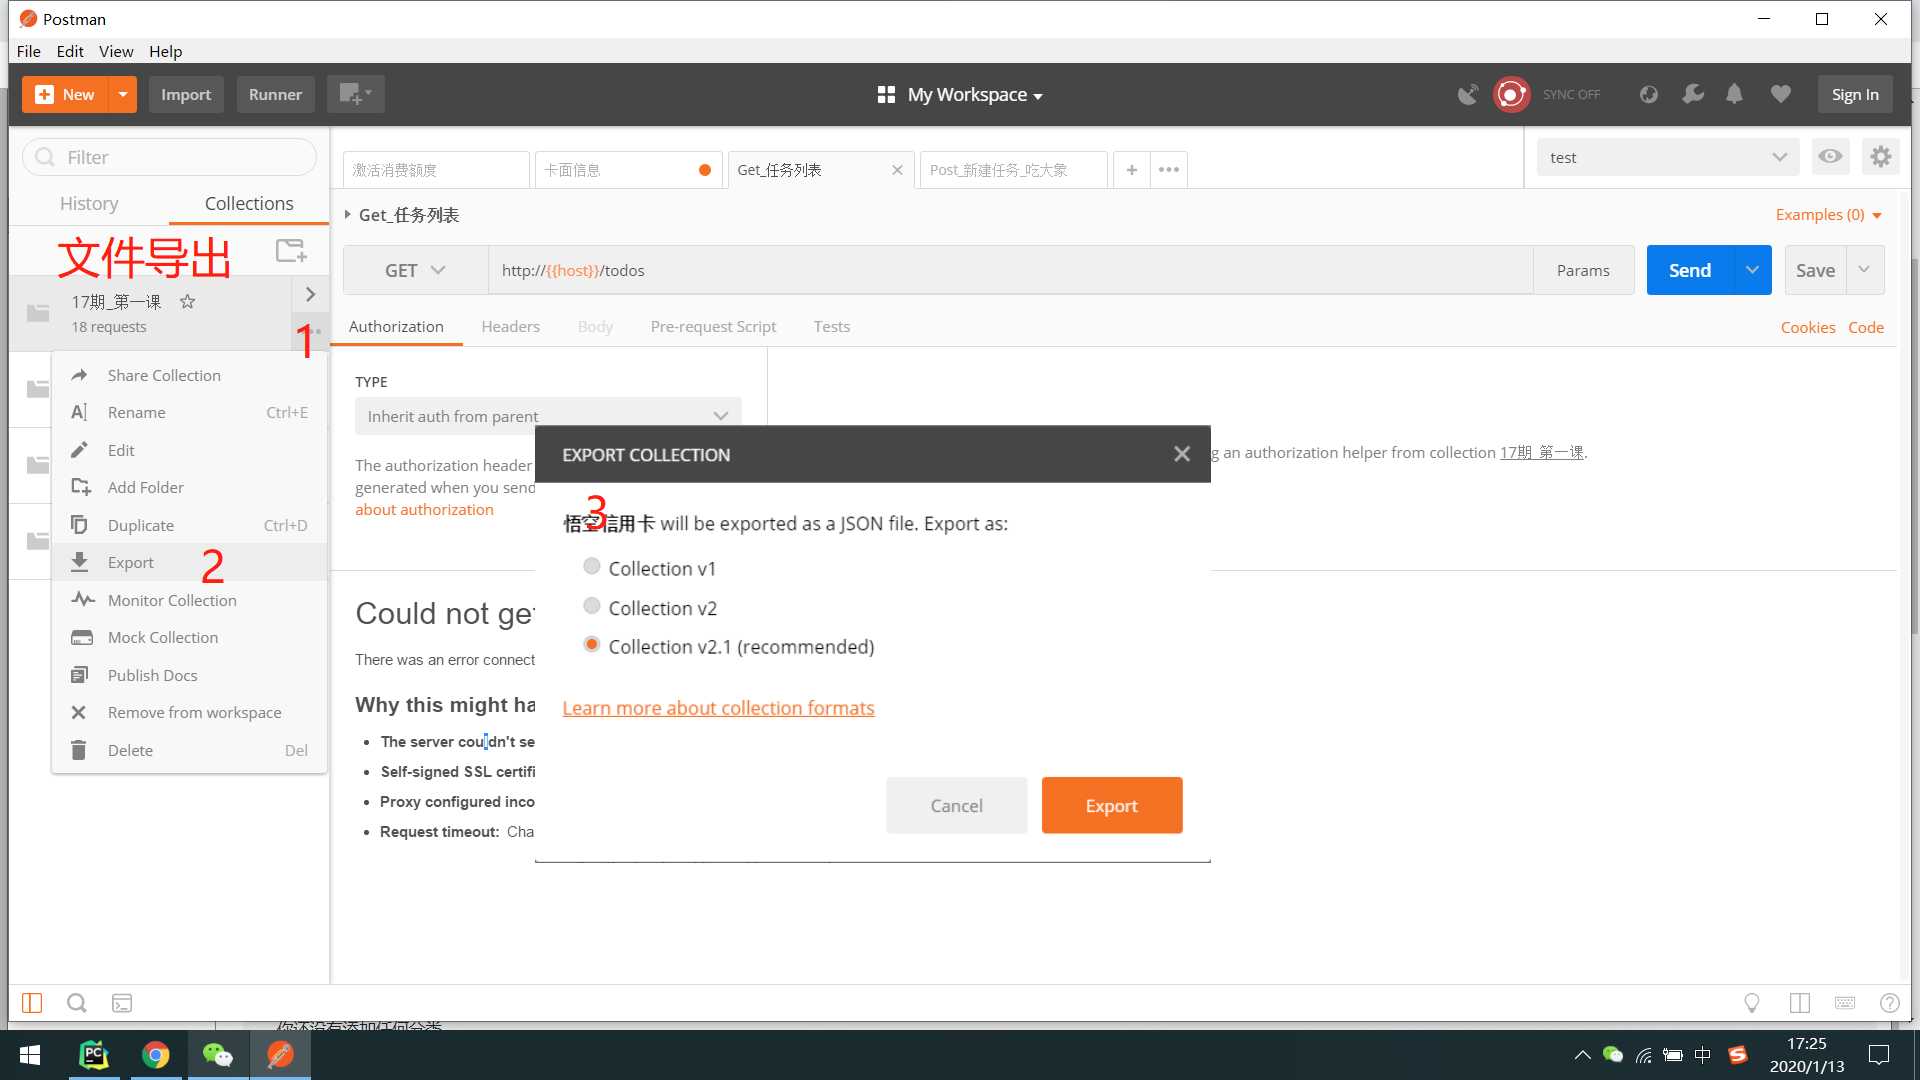The width and height of the screenshot is (1920, 1080).
Task: Expand the Send button dropdown arrow
Action: [x=1753, y=270]
